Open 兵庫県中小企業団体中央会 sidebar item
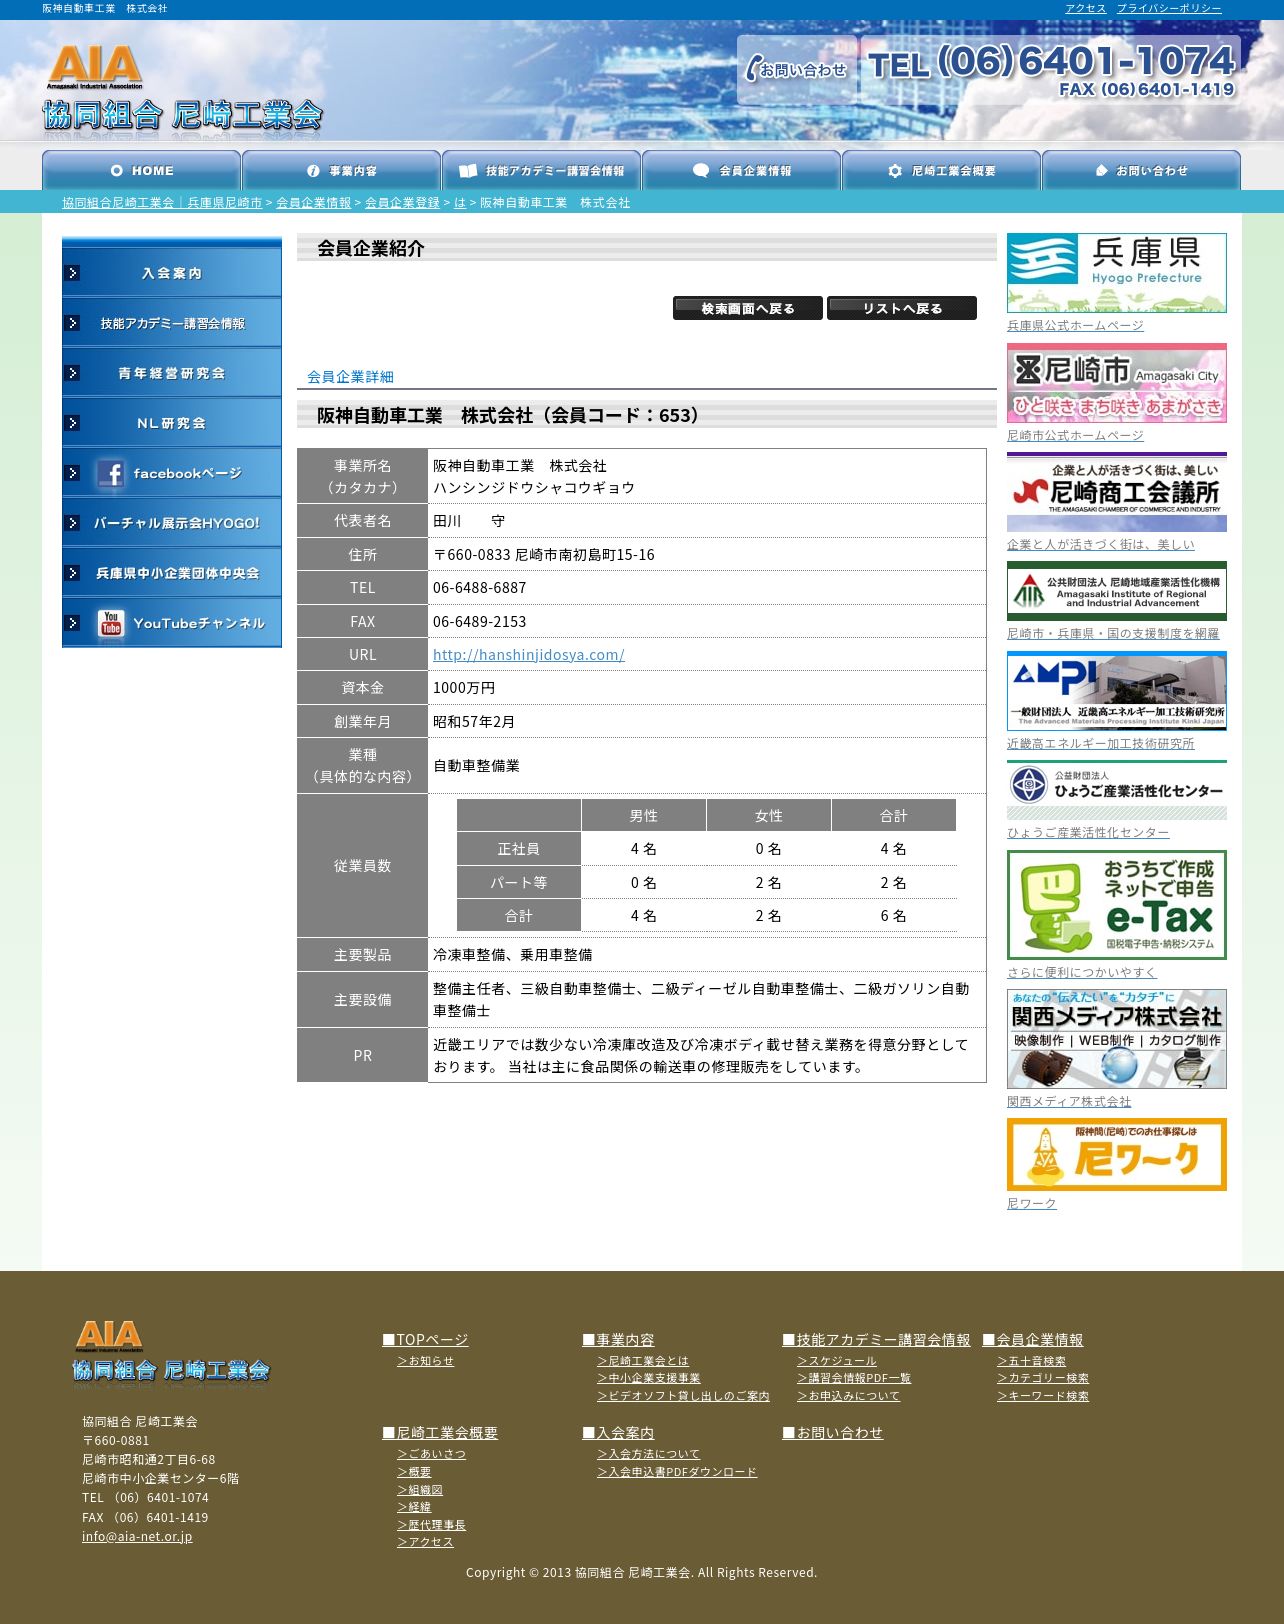Image resolution: width=1284 pixels, height=1624 pixels. tap(172, 572)
